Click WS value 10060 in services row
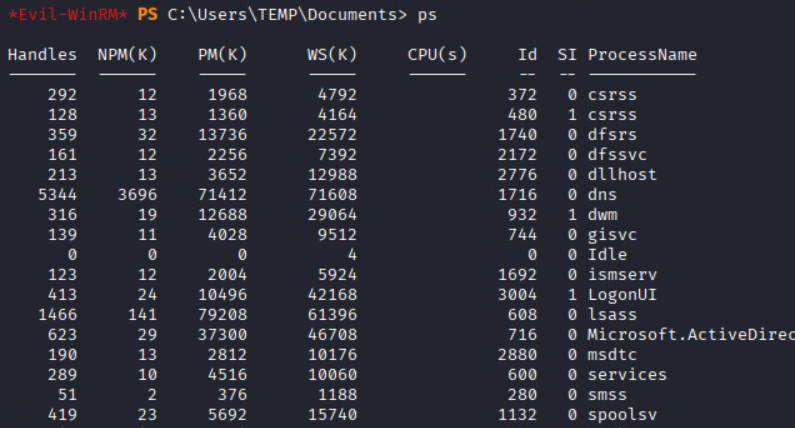 tap(332, 375)
